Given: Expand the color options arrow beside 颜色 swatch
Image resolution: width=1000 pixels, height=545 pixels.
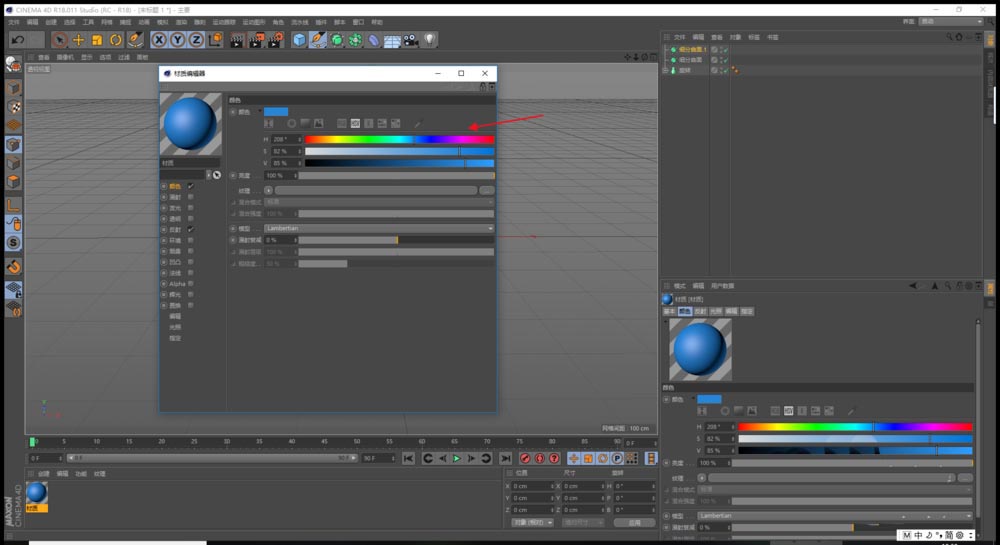Looking at the screenshot, I should tap(260, 112).
